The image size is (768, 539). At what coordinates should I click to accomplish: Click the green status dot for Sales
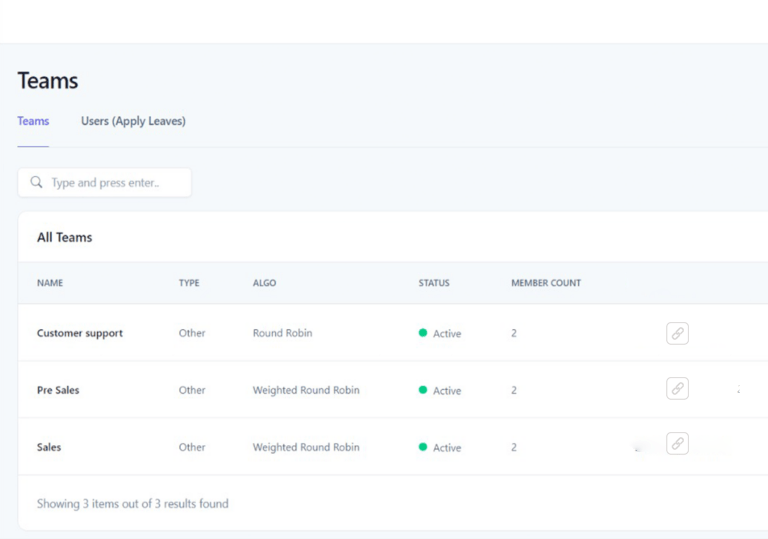coord(423,447)
